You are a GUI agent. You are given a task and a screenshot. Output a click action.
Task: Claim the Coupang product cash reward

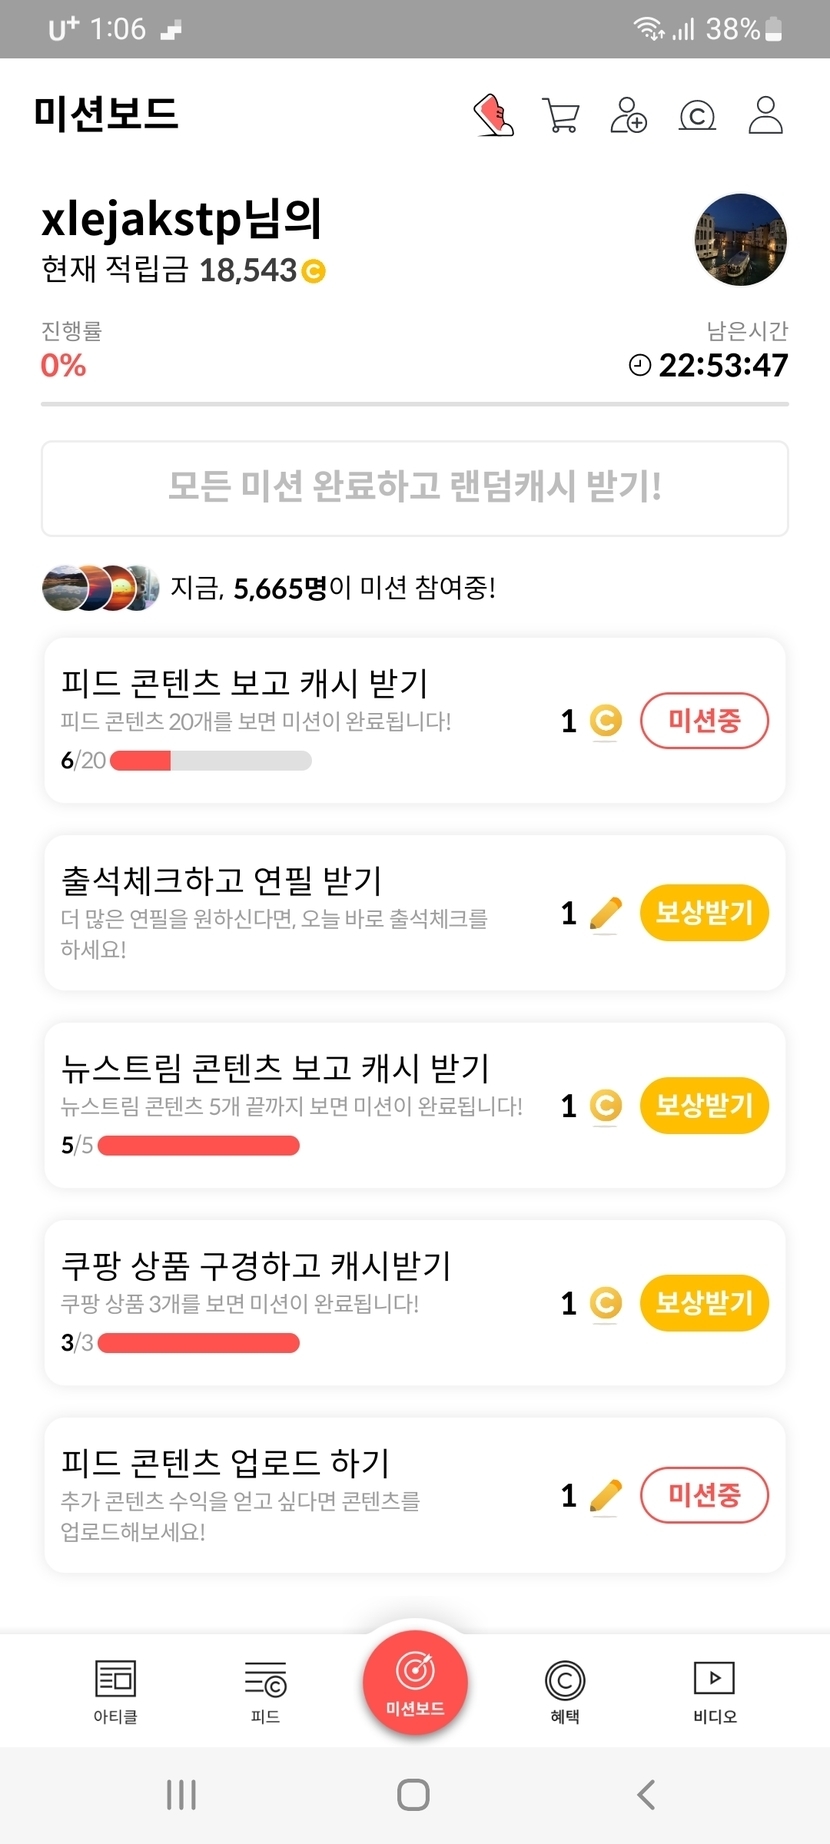704,1303
